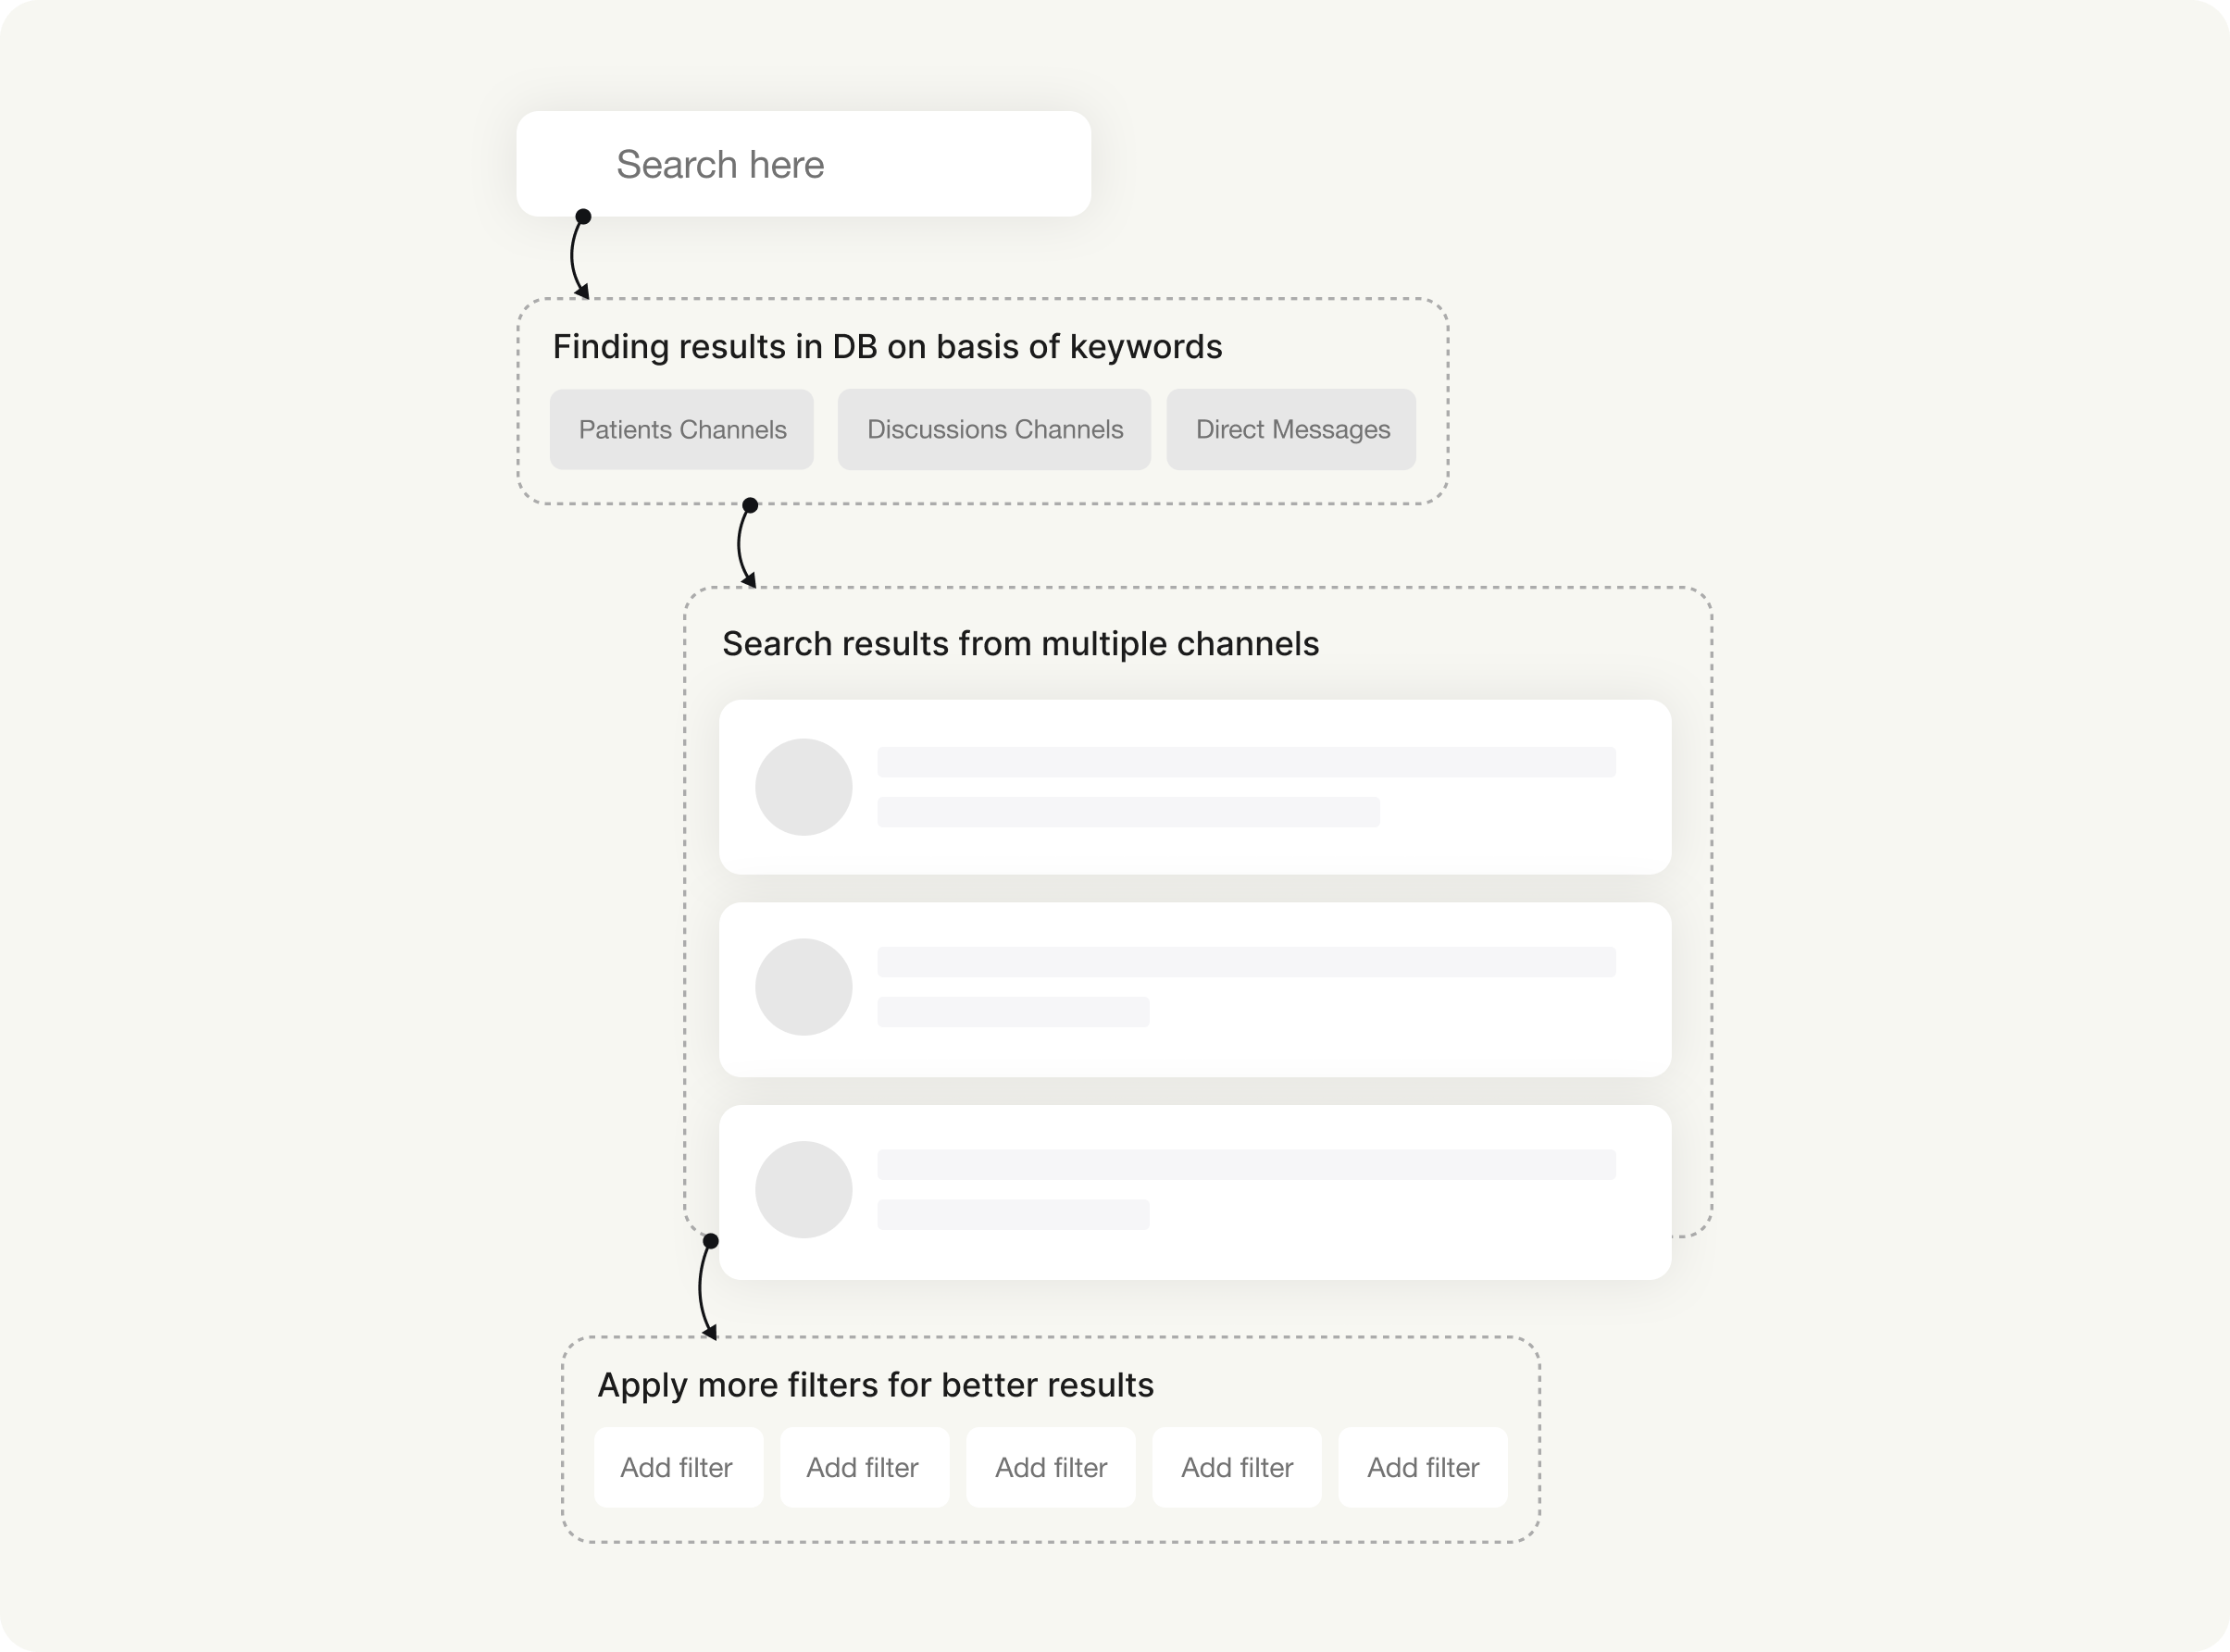
Task: Click the connector dot below the keywords box
Action: 750,505
